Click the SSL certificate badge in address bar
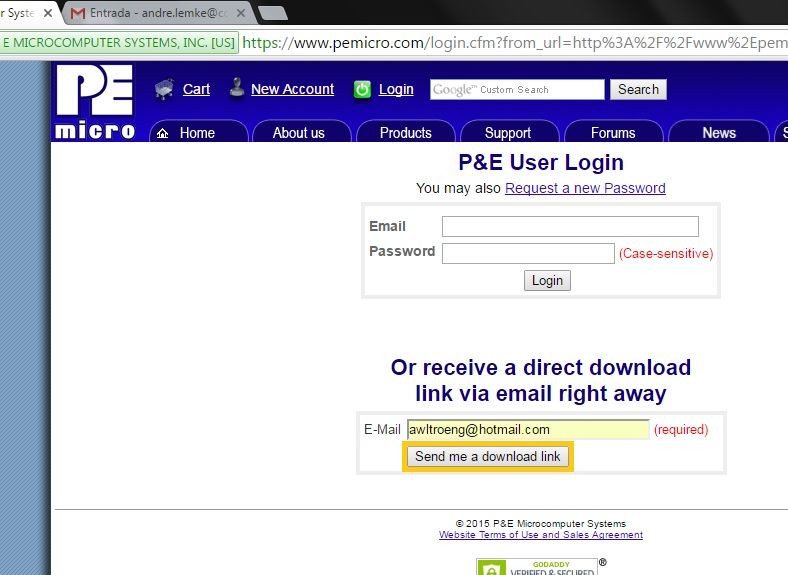 [x=119, y=43]
